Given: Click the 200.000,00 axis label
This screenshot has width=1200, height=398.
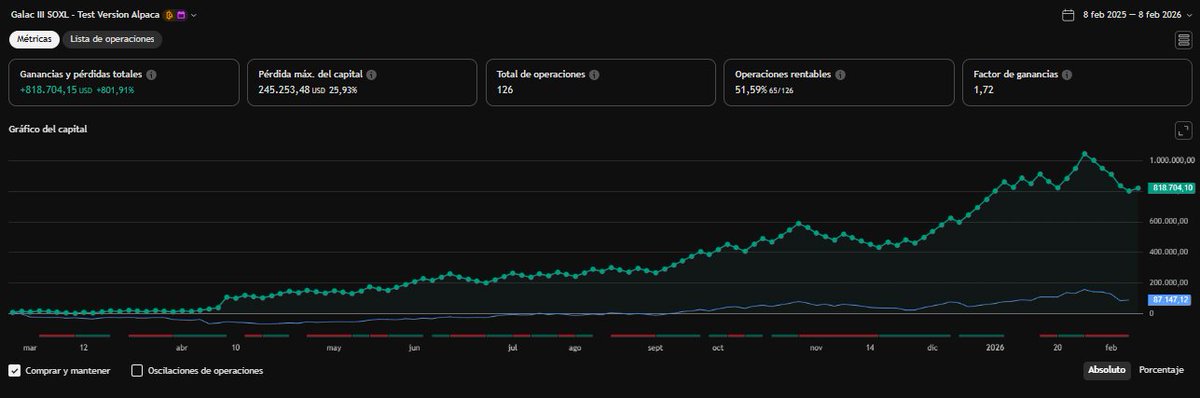Looking at the screenshot, I should coord(1169,283).
